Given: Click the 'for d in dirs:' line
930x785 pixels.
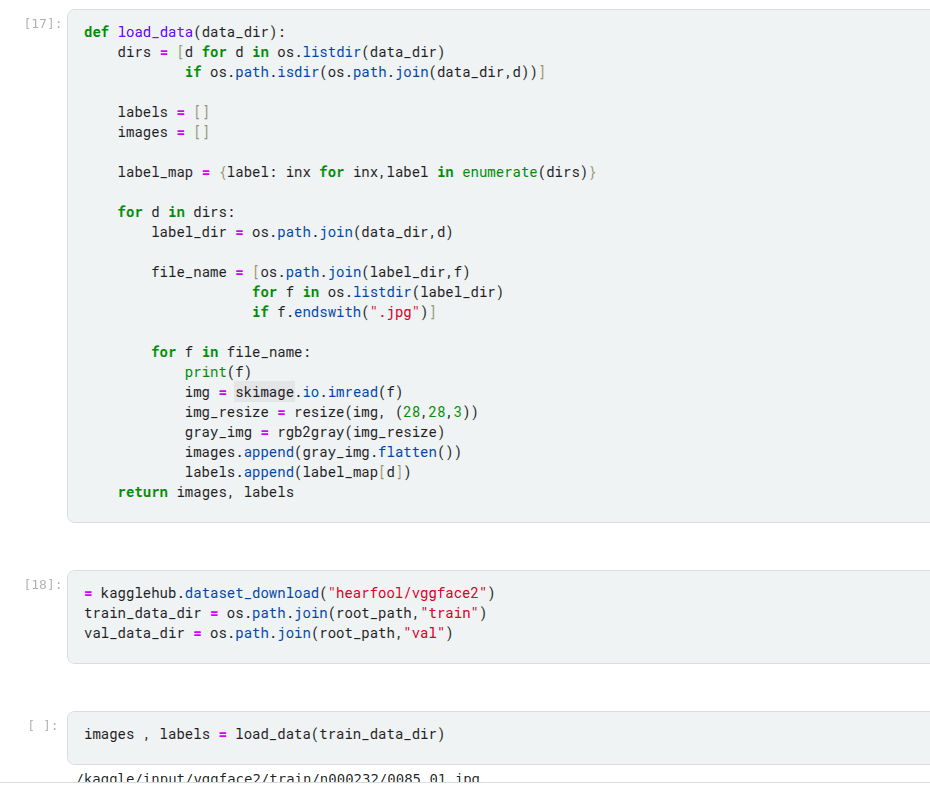Looking at the screenshot, I should point(176,212).
